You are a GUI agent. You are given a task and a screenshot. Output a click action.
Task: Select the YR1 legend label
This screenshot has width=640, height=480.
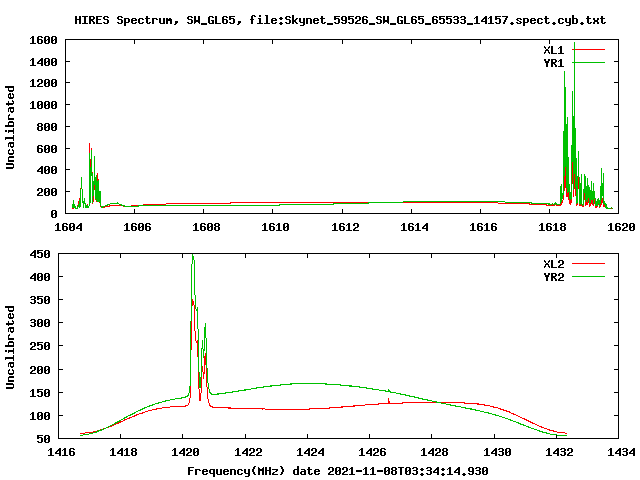553,63
